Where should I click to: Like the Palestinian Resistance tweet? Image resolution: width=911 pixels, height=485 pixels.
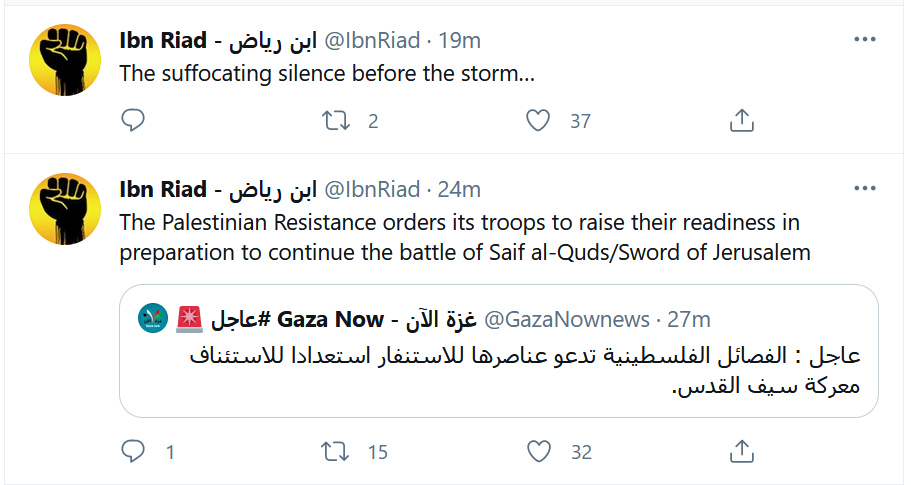[x=538, y=452]
